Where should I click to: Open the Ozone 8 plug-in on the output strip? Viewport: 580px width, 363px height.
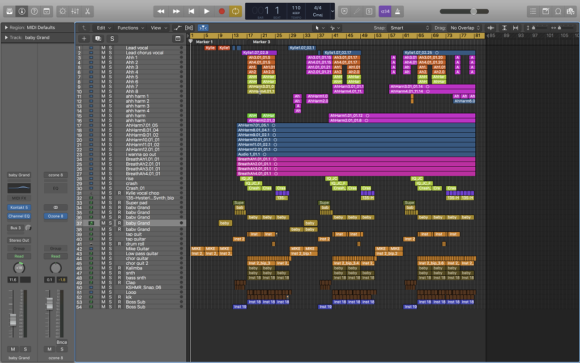tap(55, 216)
